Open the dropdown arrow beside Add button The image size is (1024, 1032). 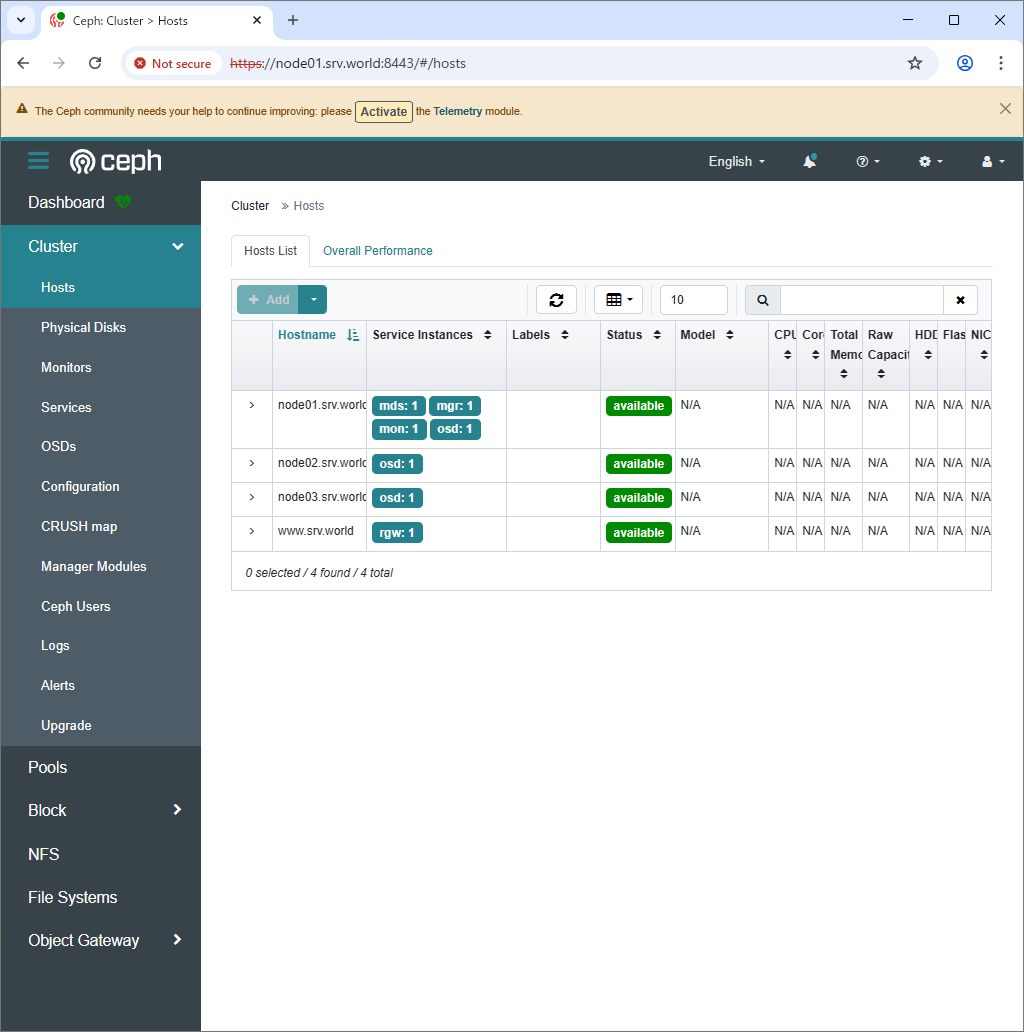pos(314,300)
